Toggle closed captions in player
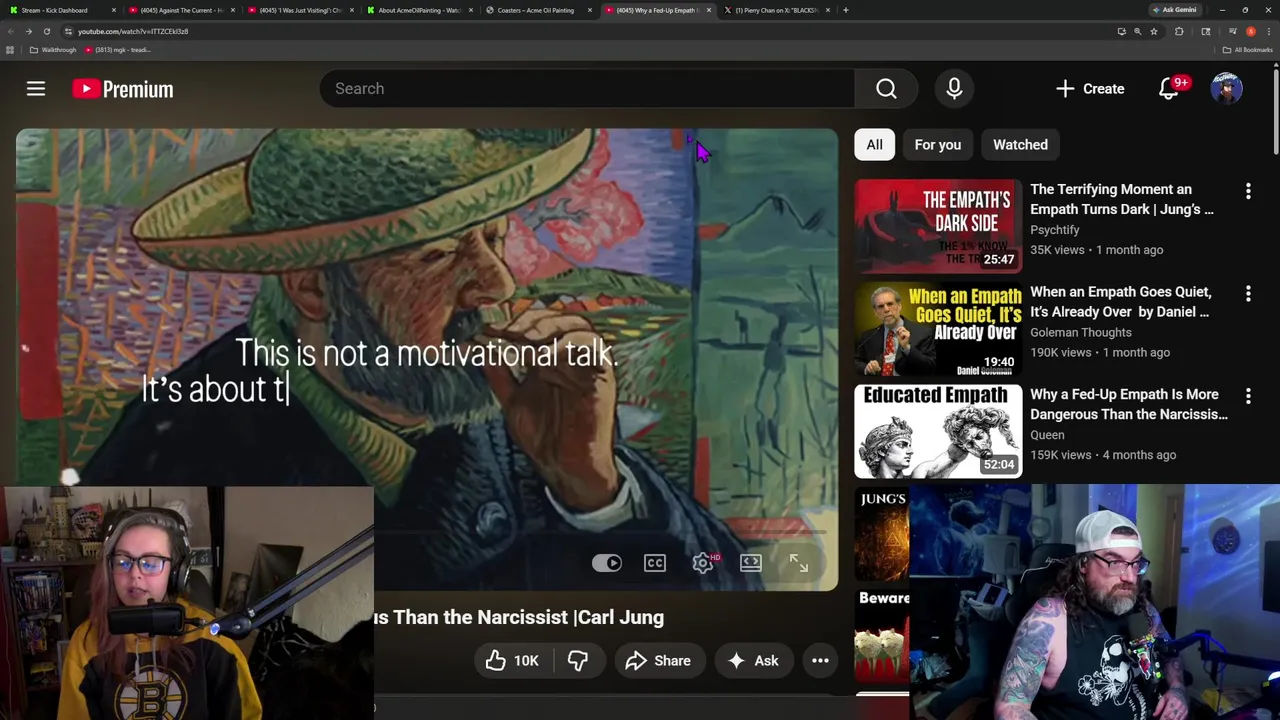1280x720 pixels. [x=655, y=563]
